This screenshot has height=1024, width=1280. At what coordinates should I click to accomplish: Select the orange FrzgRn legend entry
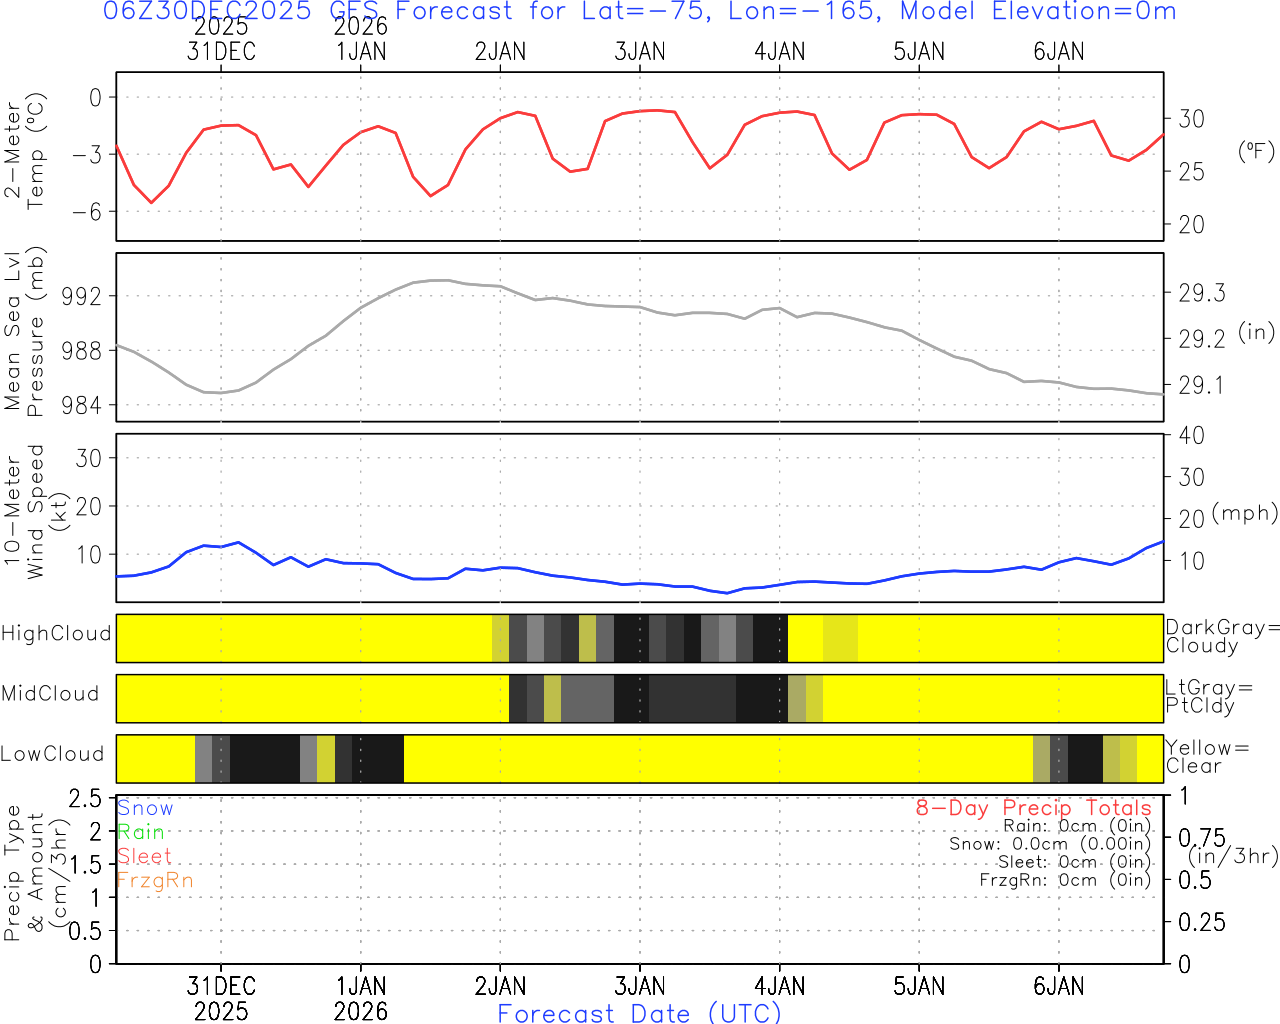pos(154,880)
